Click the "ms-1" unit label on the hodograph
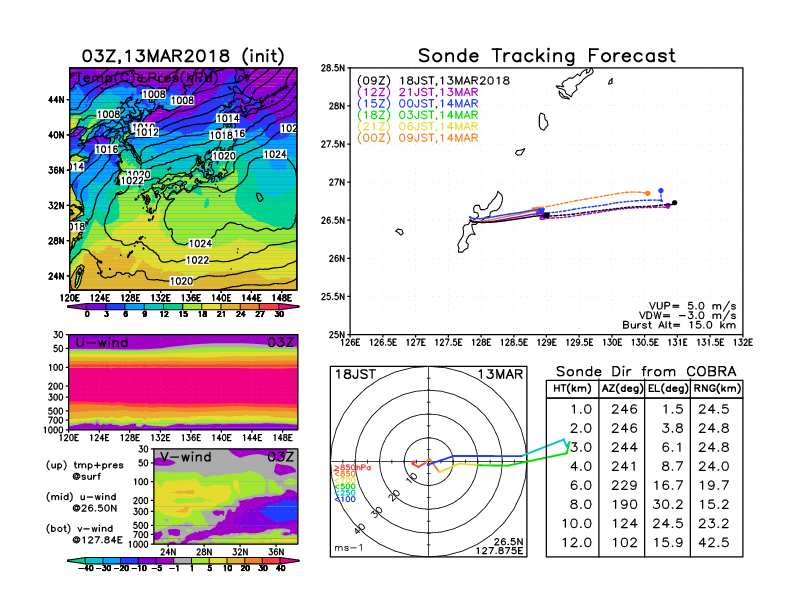792x612 pixels. (x=349, y=548)
